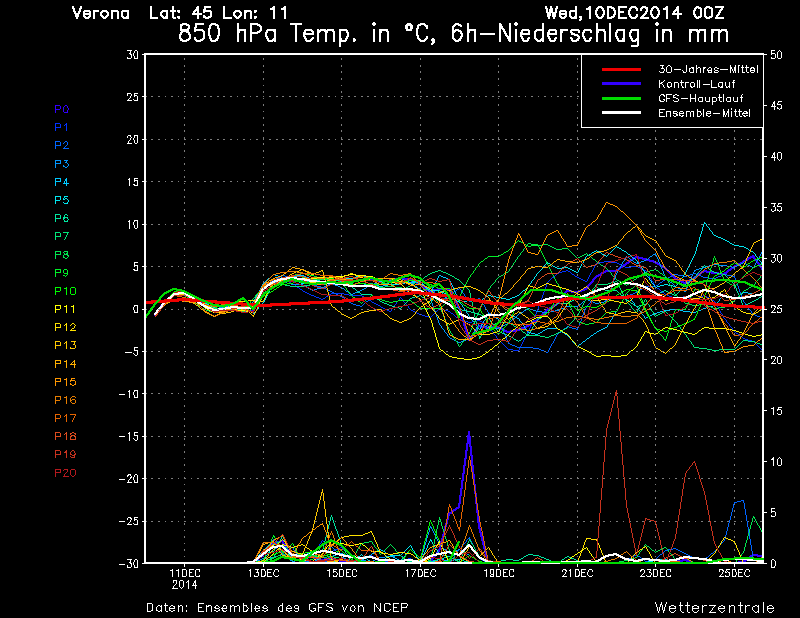800x618 pixels.
Task: Select ensemble member label P18
Action: click(x=65, y=436)
